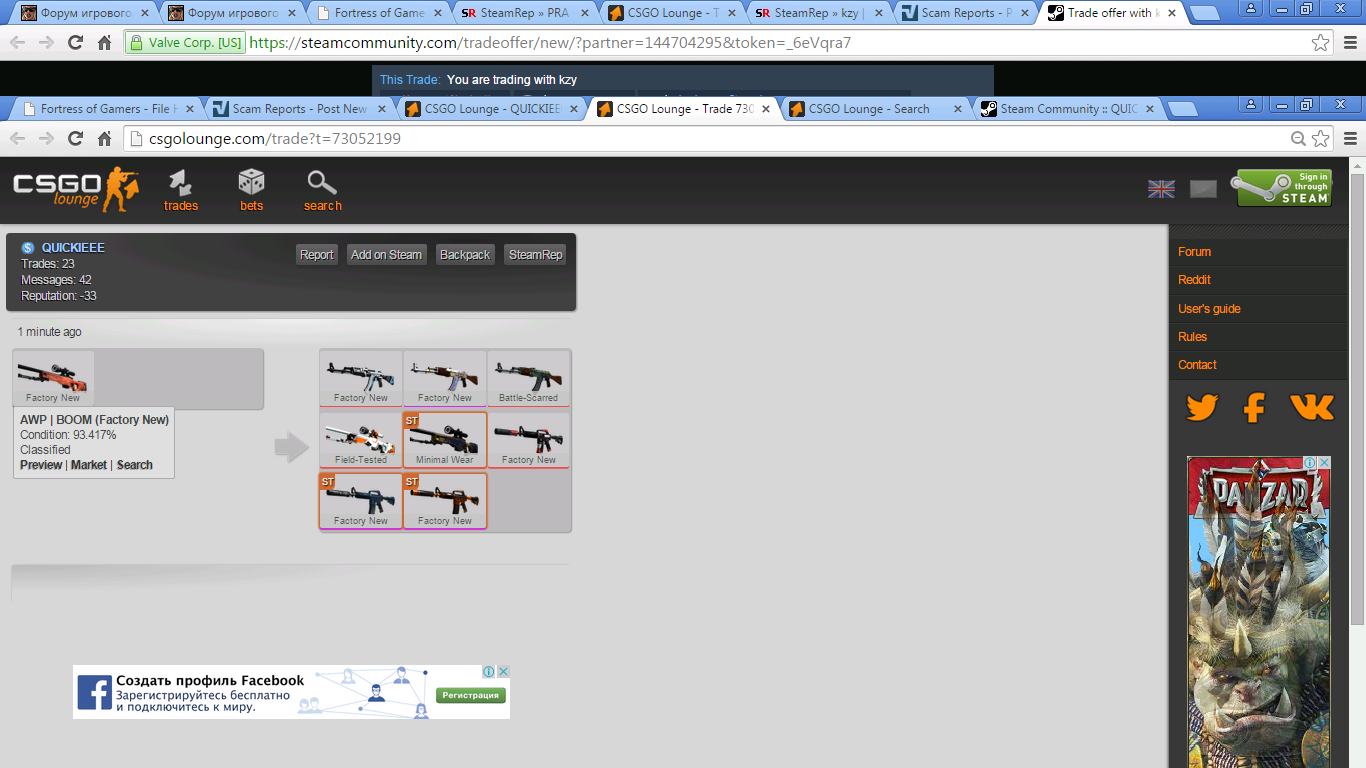Screen dimensions: 1366x768
Task: Open the VK icon in sidebar
Action: [1311, 407]
